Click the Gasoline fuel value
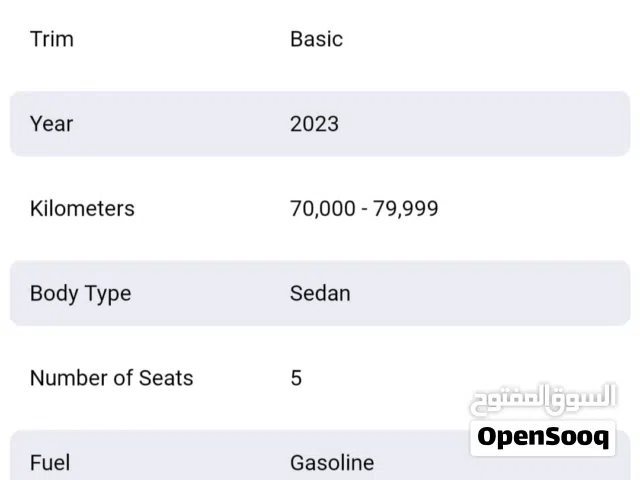640x480 pixels. pos(332,463)
